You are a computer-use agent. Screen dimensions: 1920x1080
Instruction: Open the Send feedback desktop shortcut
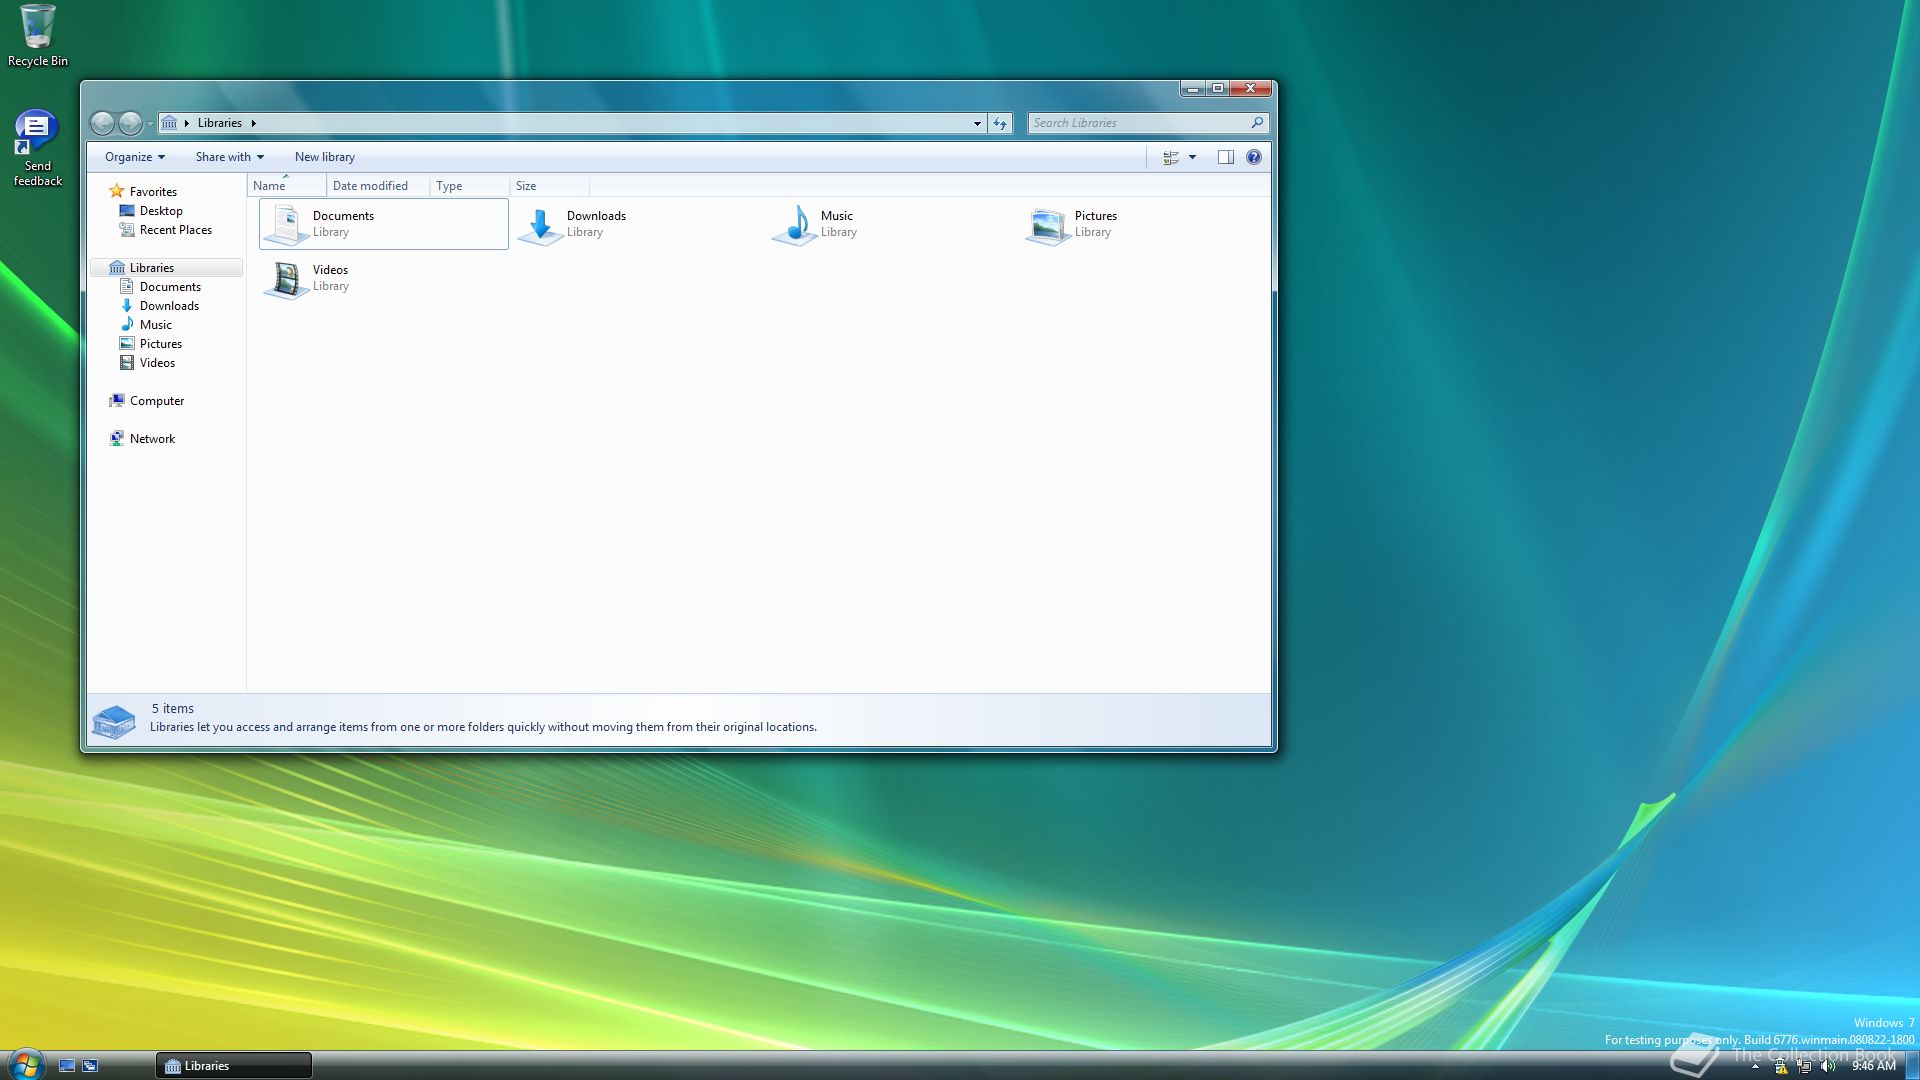coord(37,148)
